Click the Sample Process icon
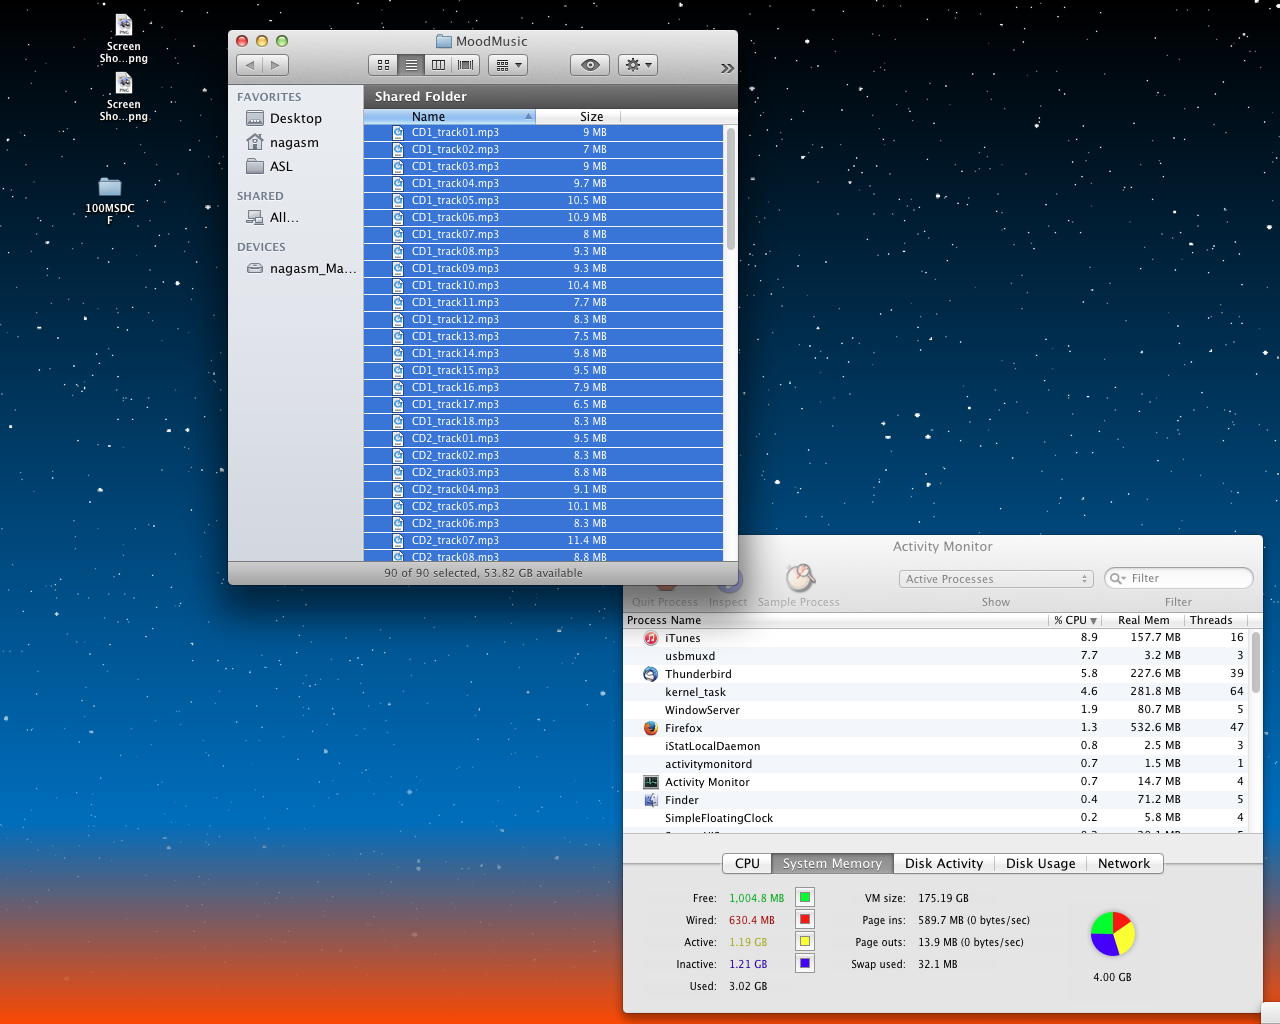The height and width of the screenshot is (1024, 1280). 799,579
